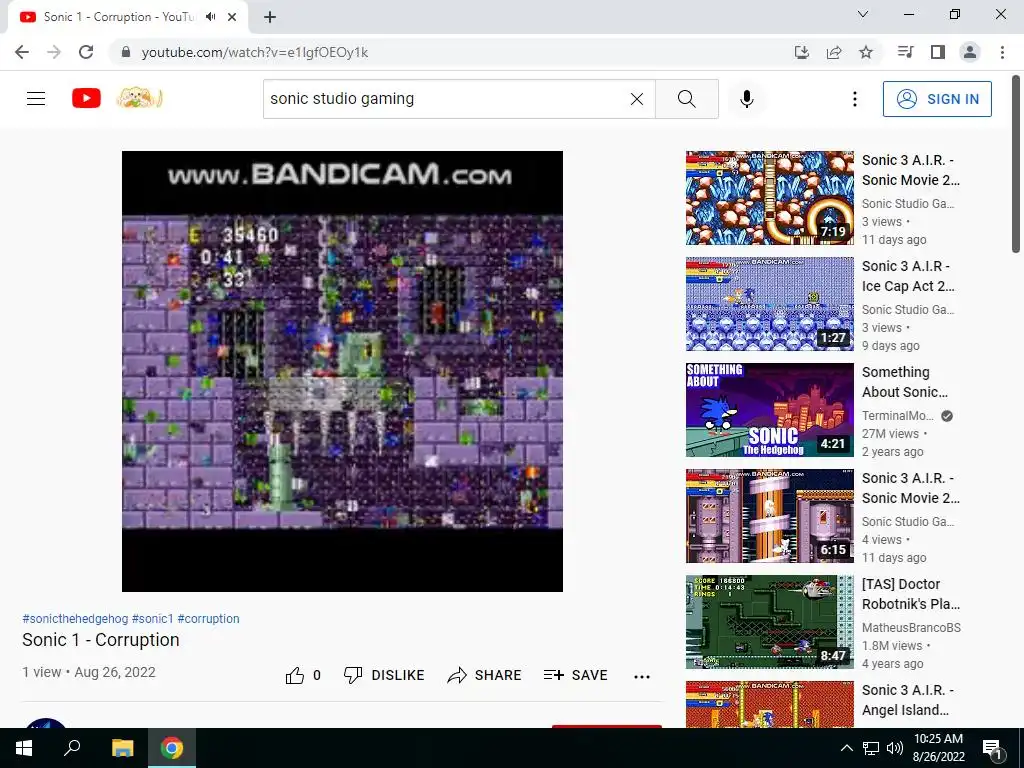Open Windows taskbar search

[72, 748]
